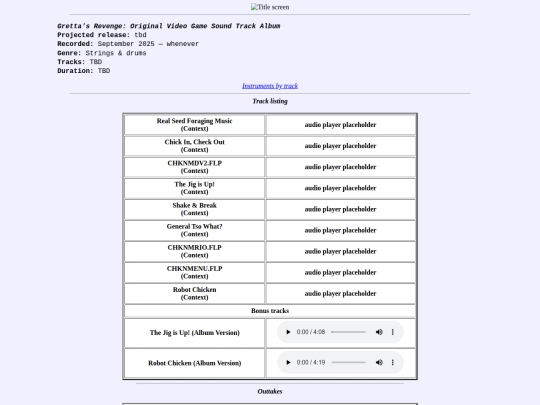Viewport: 540px width, 405px height.
Task: Select CHKNMDV2.FLP track title
Action: pyautogui.click(x=195, y=163)
